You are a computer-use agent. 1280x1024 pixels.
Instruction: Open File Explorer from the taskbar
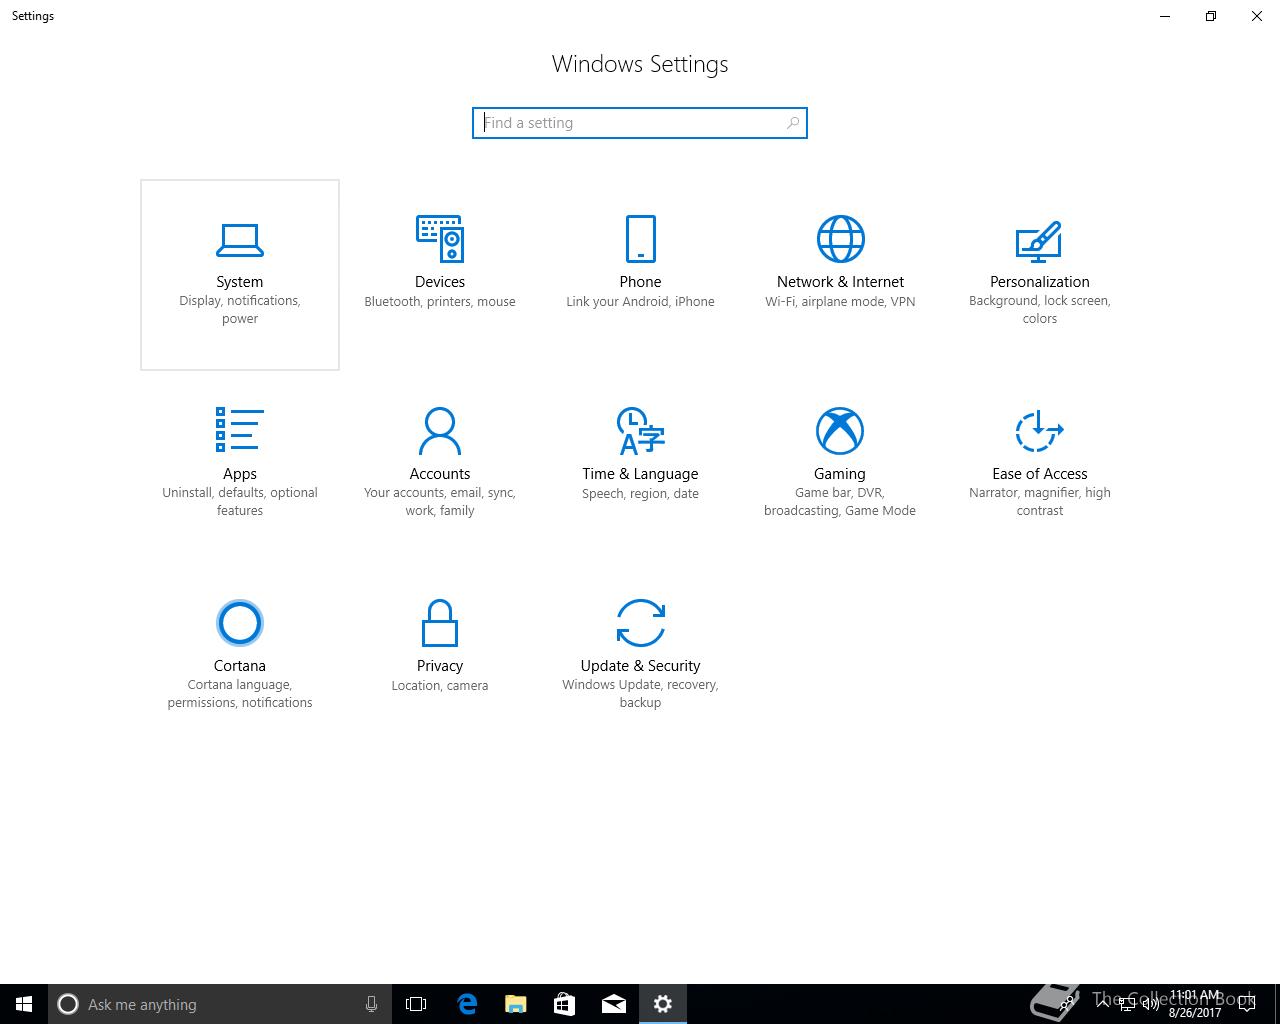coord(516,1004)
